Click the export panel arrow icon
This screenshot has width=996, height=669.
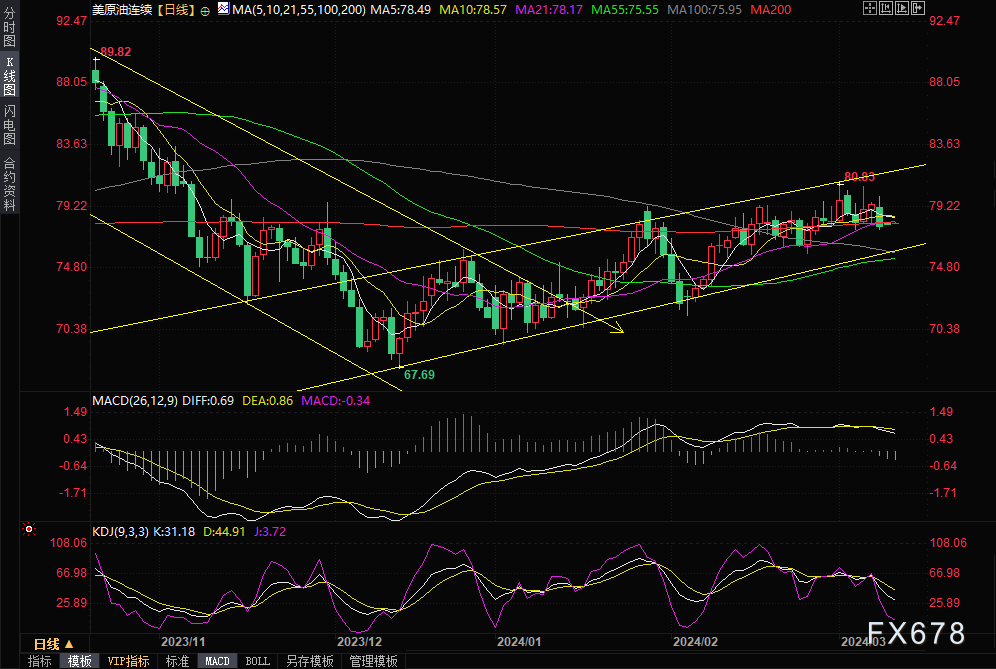tap(918, 8)
